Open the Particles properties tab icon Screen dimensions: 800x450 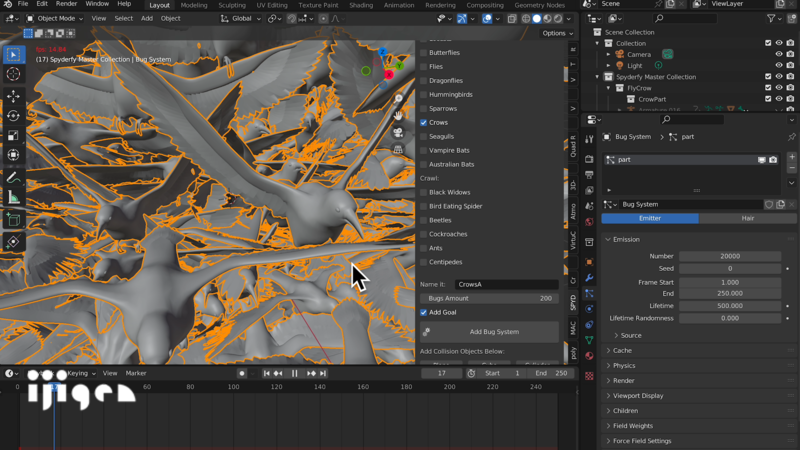coord(589,293)
